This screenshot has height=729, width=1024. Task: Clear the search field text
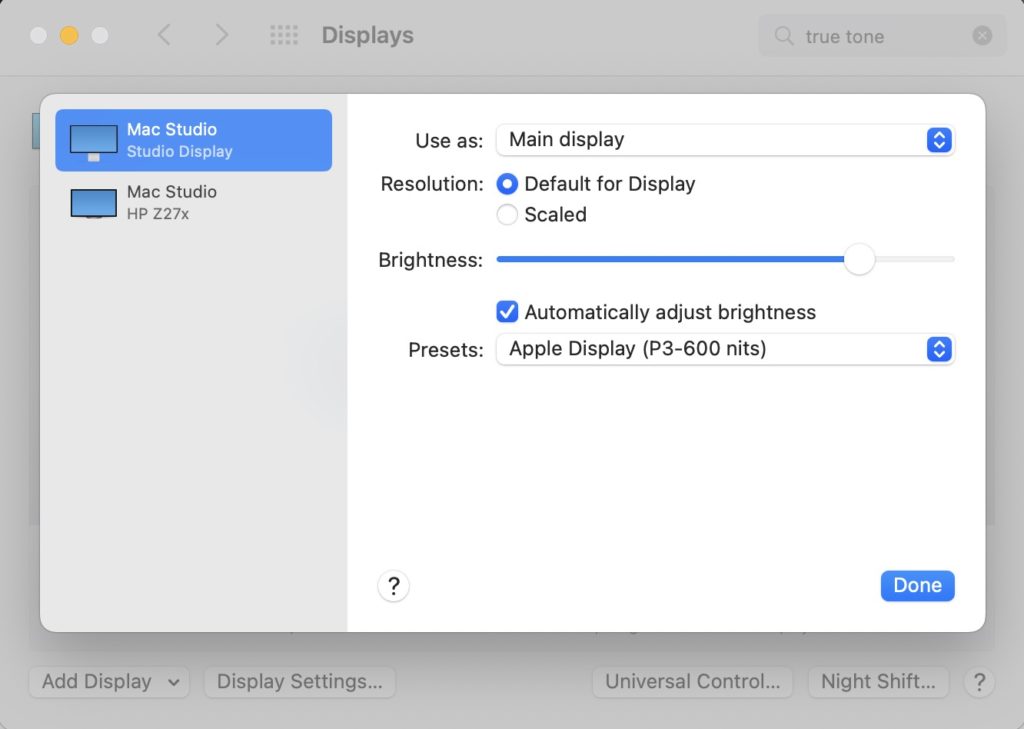pos(982,35)
